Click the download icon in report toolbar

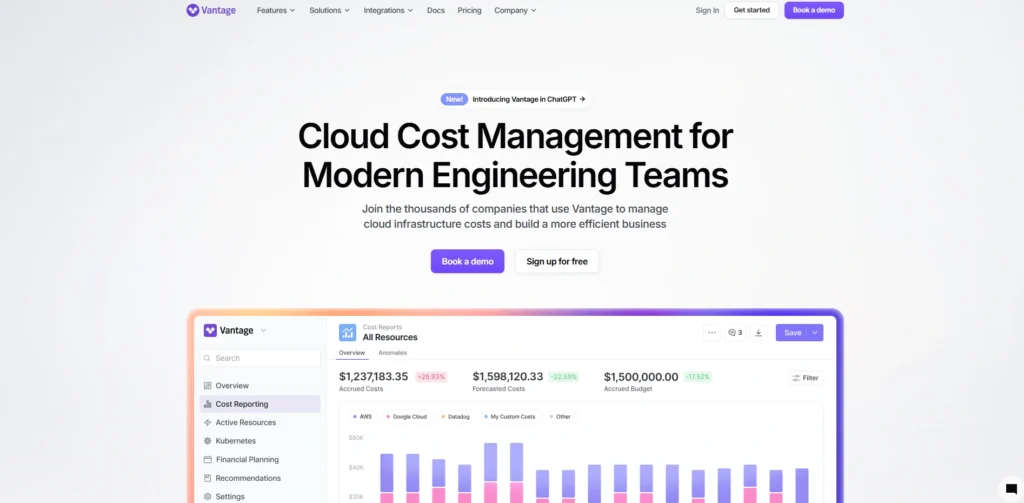click(758, 333)
